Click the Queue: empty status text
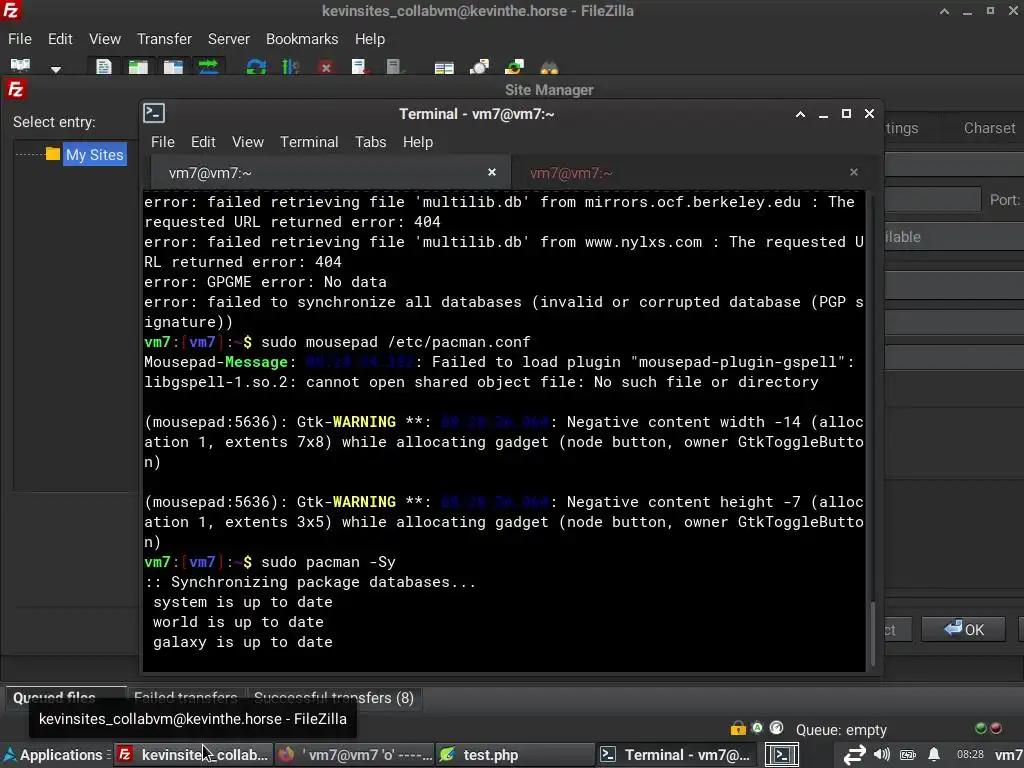Image resolution: width=1024 pixels, height=768 pixels. [x=841, y=729]
